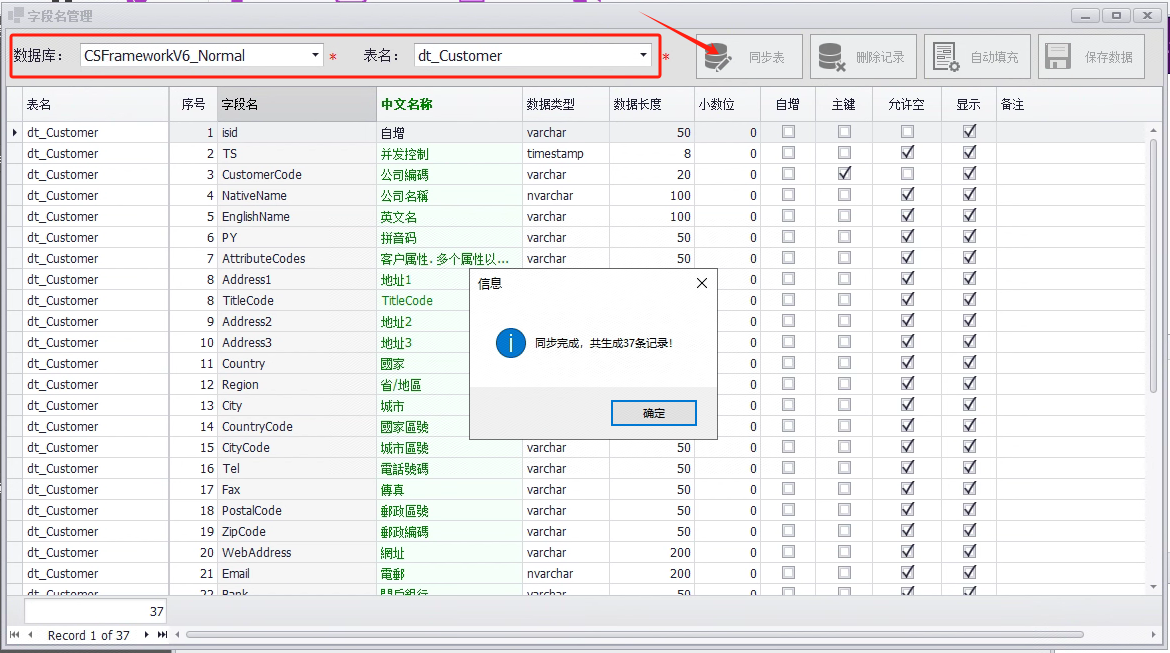This screenshot has width=1170, height=653.
Task: Sort by 序号 column header
Action: (x=193, y=104)
